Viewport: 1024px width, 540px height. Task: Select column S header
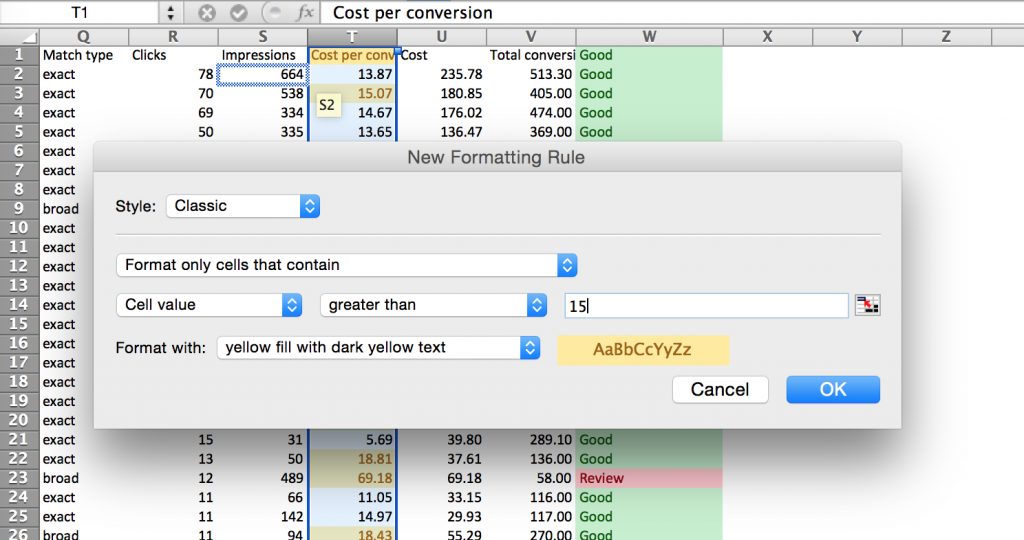coord(263,37)
